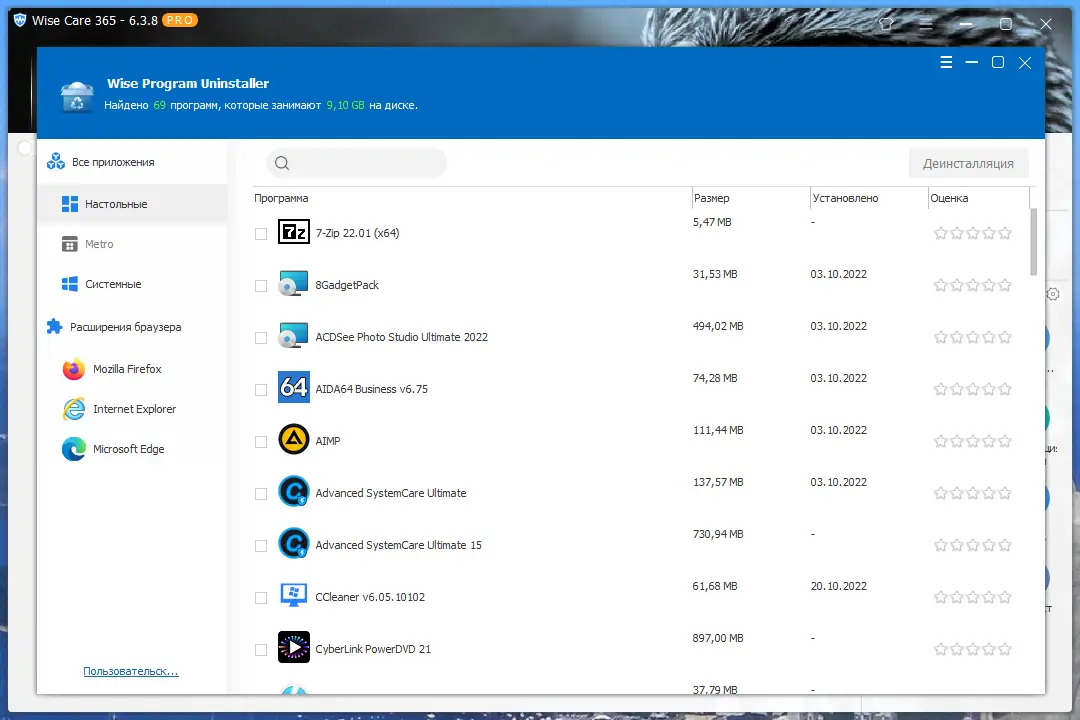This screenshot has height=720, width=1080.
Task: Click the 730,94 MB size value
Action: tap(718, 534)
